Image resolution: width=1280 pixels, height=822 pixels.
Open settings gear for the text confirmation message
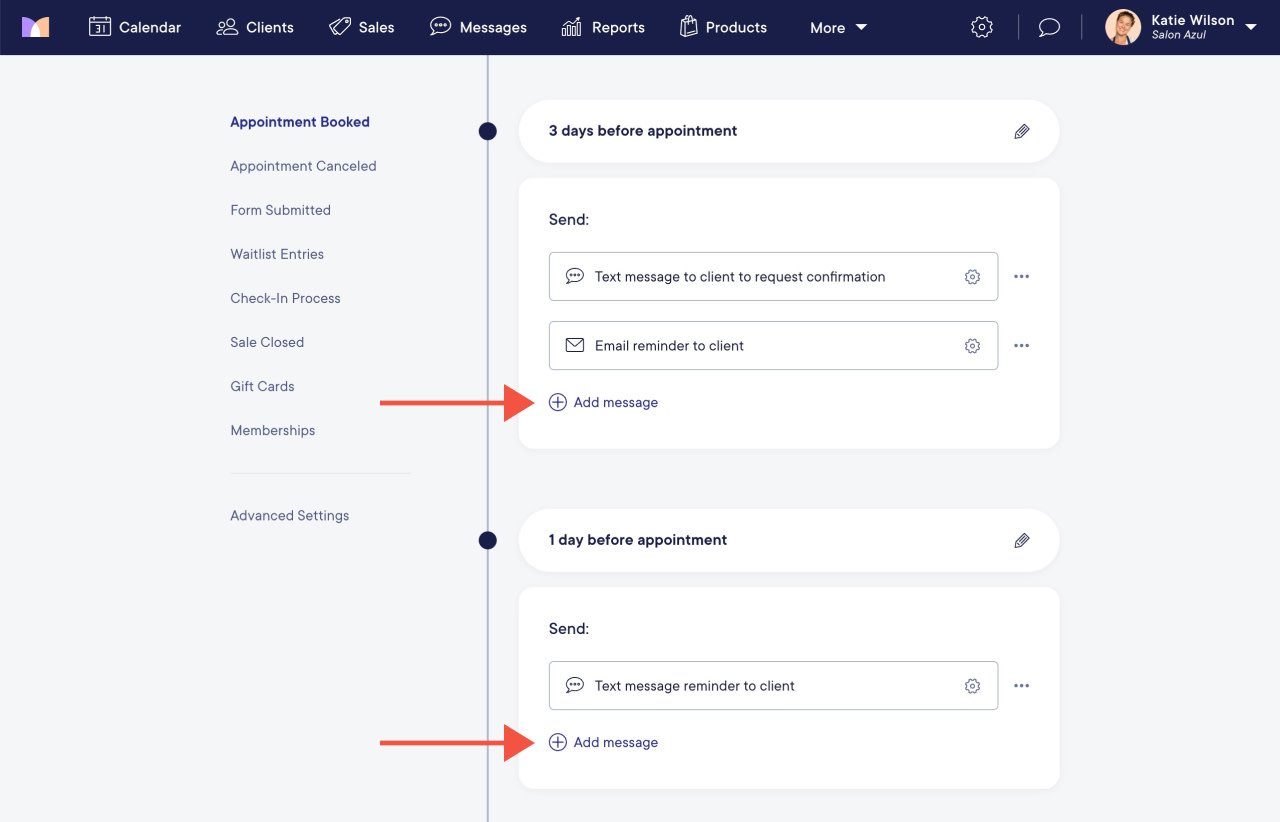(x=972, y=276)
